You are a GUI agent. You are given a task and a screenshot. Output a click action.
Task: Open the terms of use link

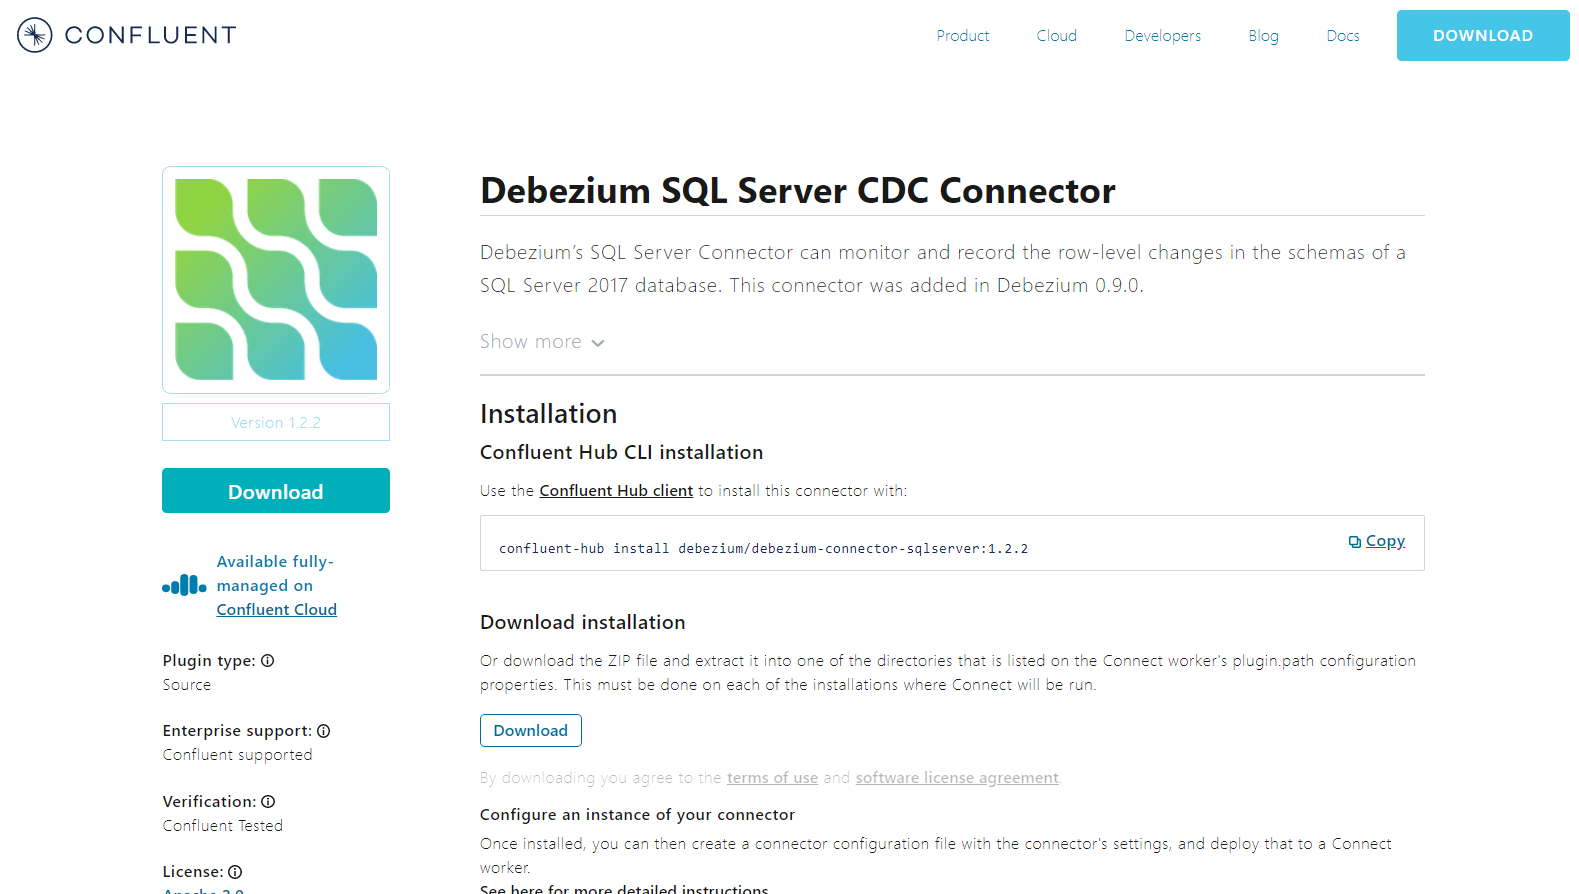pyautogui.click(x=772, y=778)
